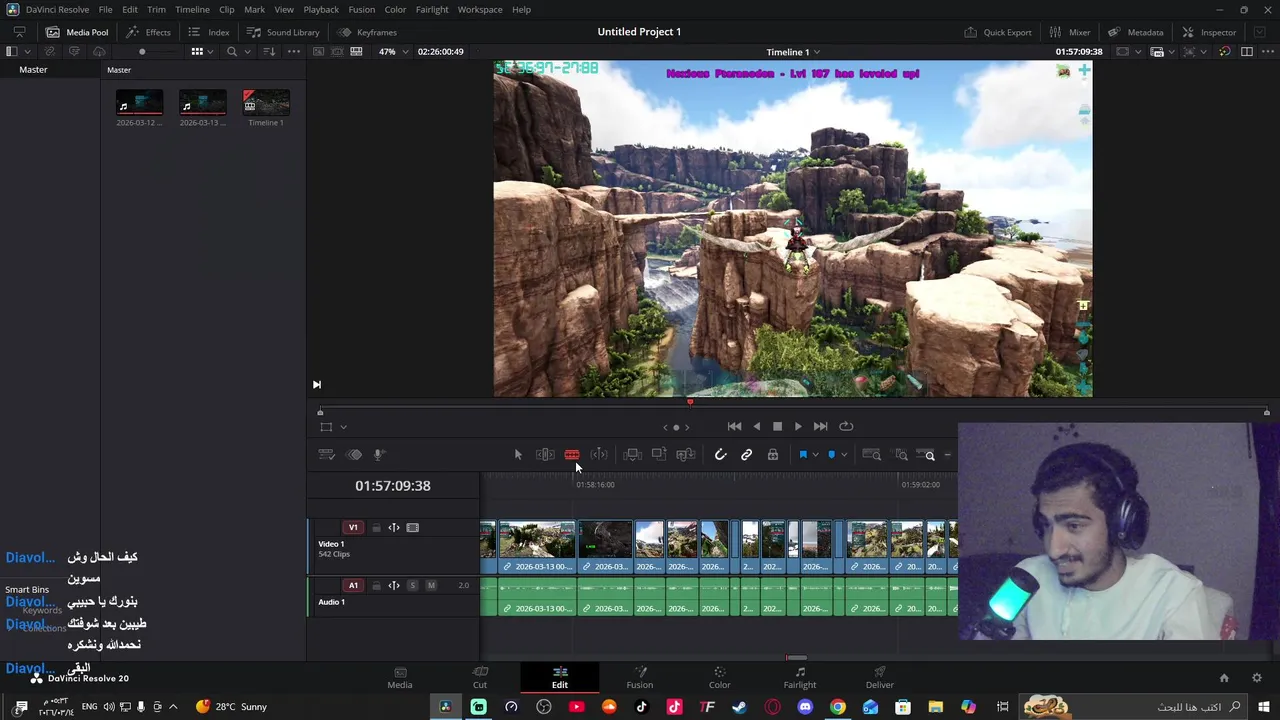Stop playback in viewer
This screenshot has height=720, width=1280.
tap(777, 426)
